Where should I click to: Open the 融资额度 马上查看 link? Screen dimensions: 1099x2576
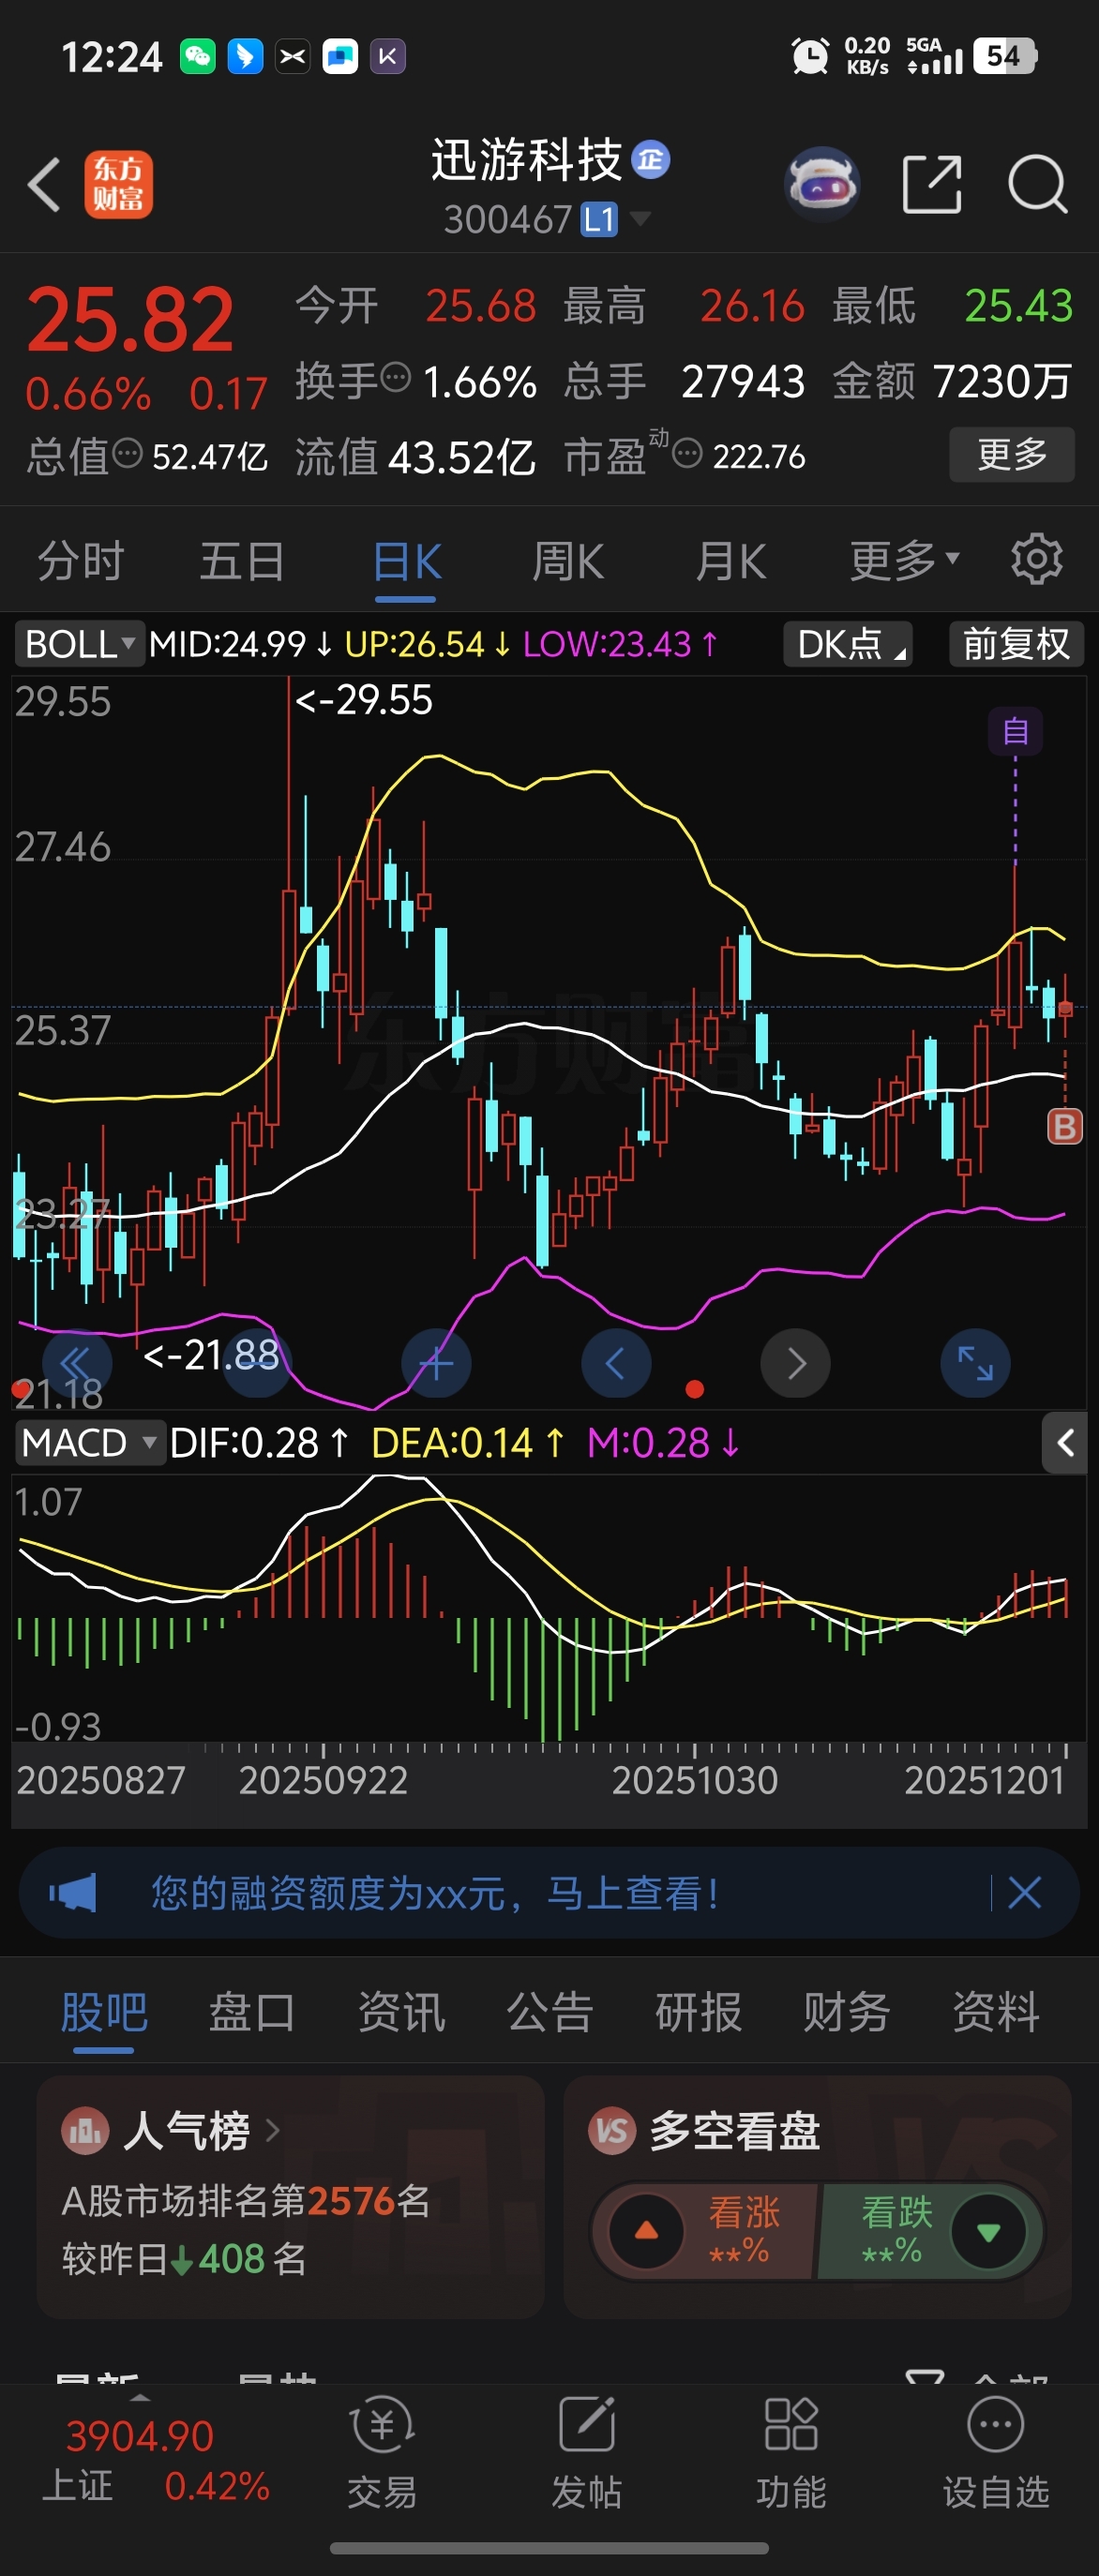(434, 1893)
